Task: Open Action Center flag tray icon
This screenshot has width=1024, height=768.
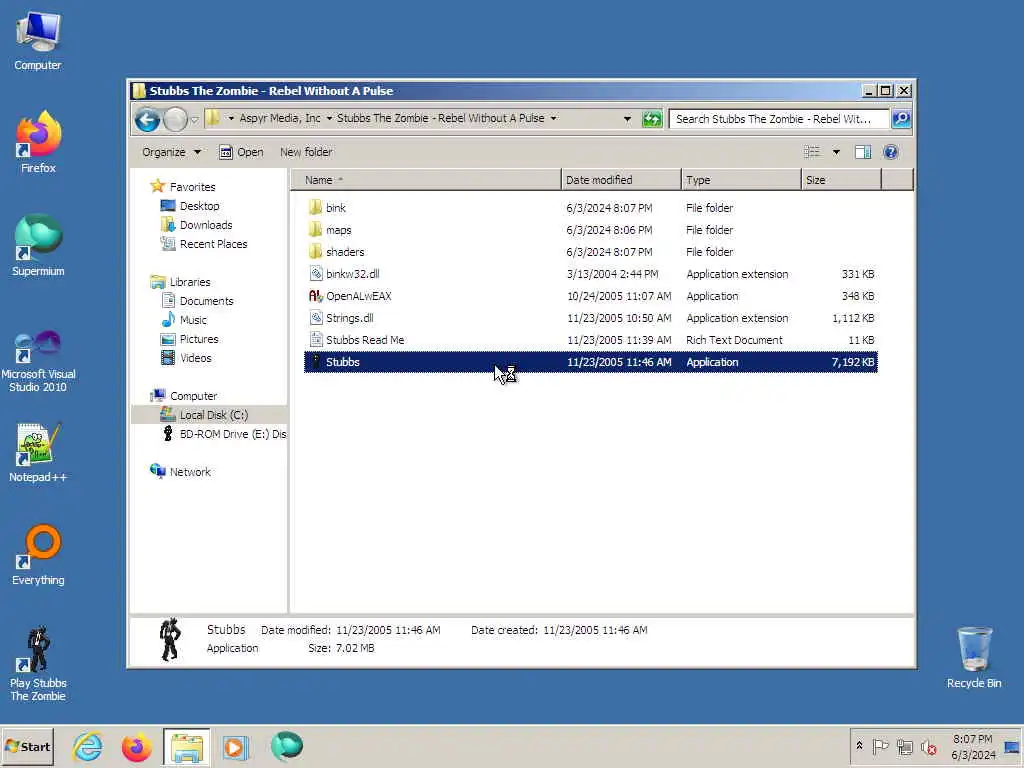Action: (x=880, y=746)
